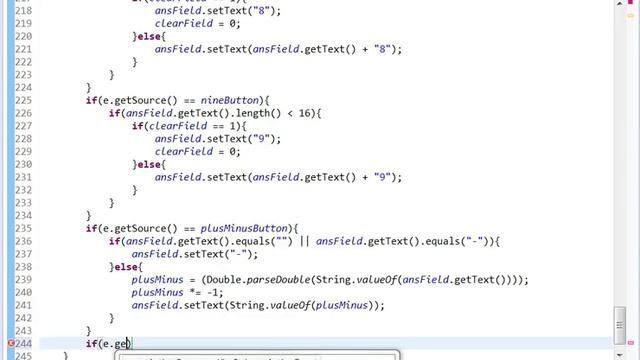Image resolution: width=640 pixels, height=360 pixels.
Task: Click line number 230 in the gutter
Action: click(23, 164)
